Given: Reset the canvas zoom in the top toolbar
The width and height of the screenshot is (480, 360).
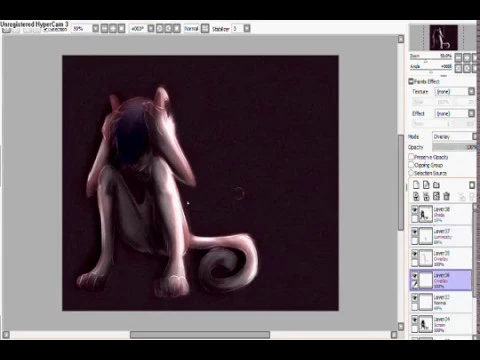Looking at the screenshot, I should [x=122, y=29].
